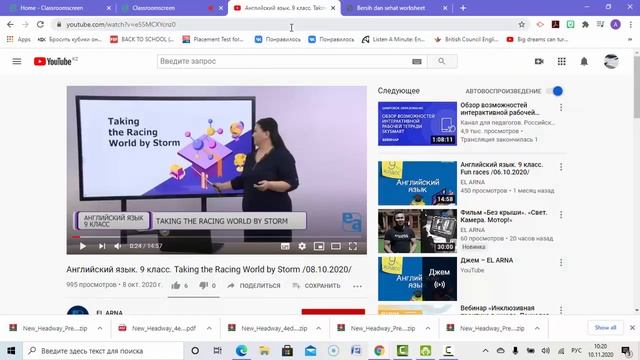Close the downloads bar
The height and width of the screenshot is (360, 640).
point(632,328)
